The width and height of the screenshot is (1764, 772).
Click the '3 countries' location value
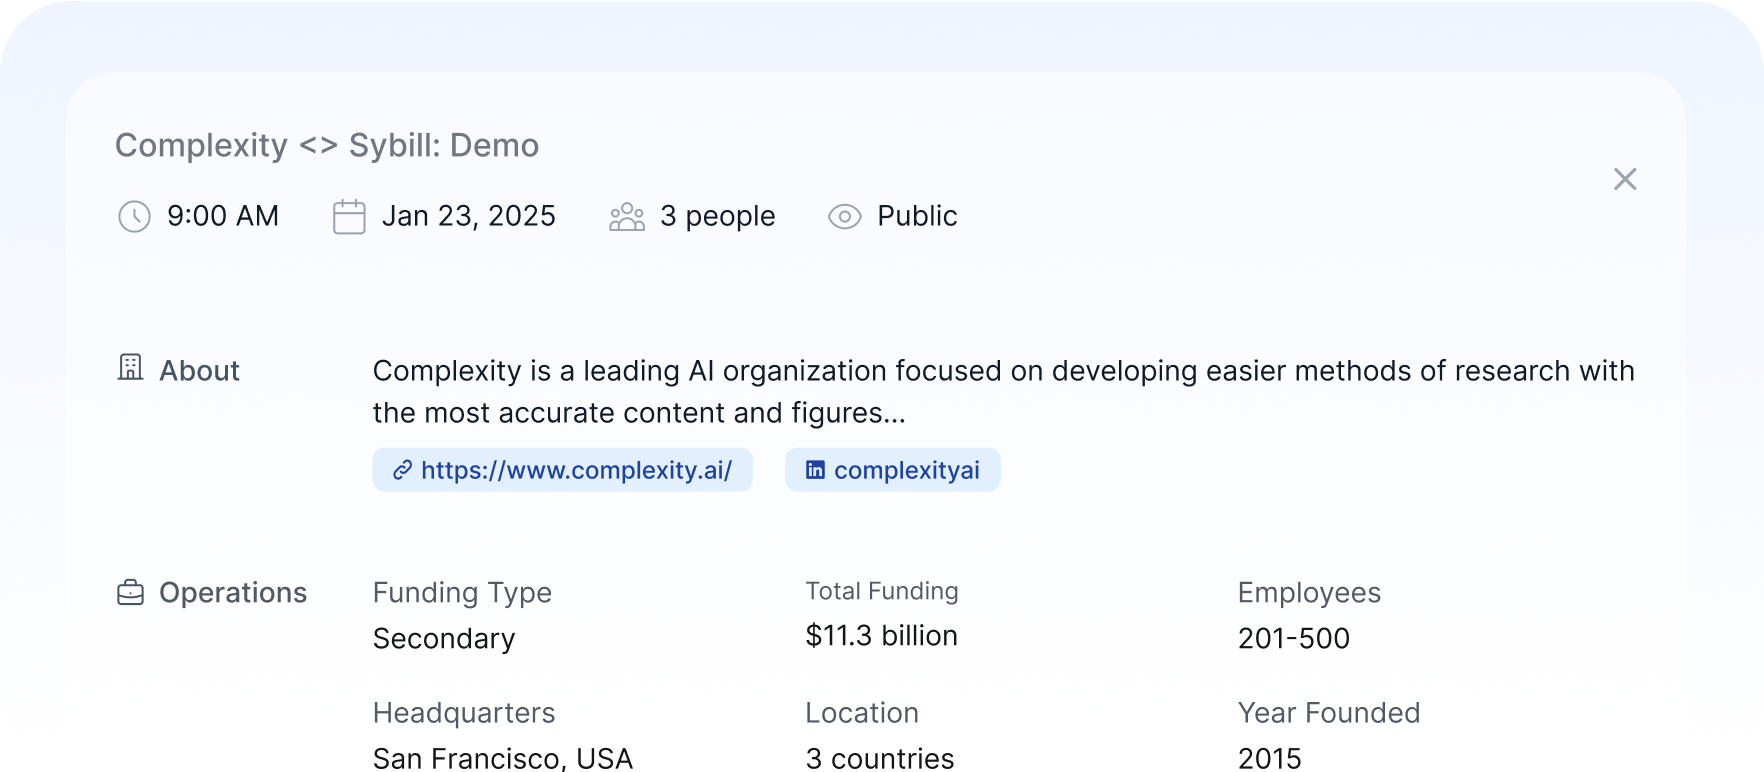[x=880, y=759]
